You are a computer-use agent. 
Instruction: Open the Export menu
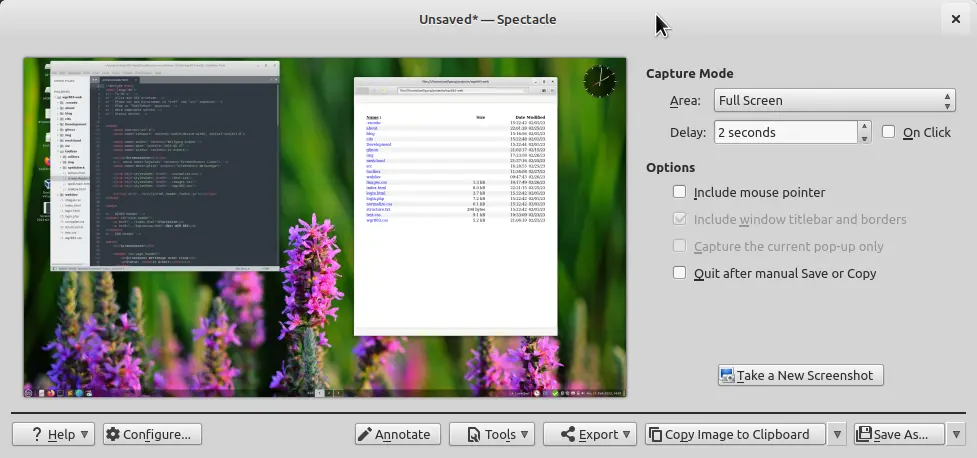click(589, 435)
